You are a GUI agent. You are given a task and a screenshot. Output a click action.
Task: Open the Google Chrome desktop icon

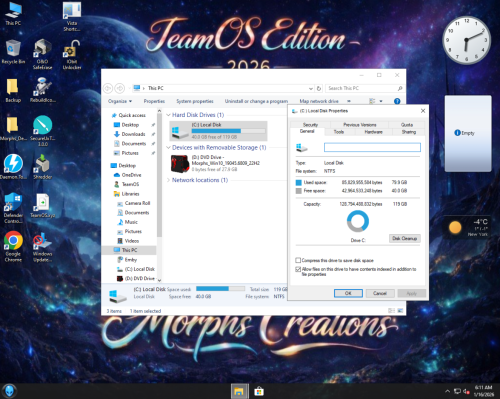click(x=13, y=247)
